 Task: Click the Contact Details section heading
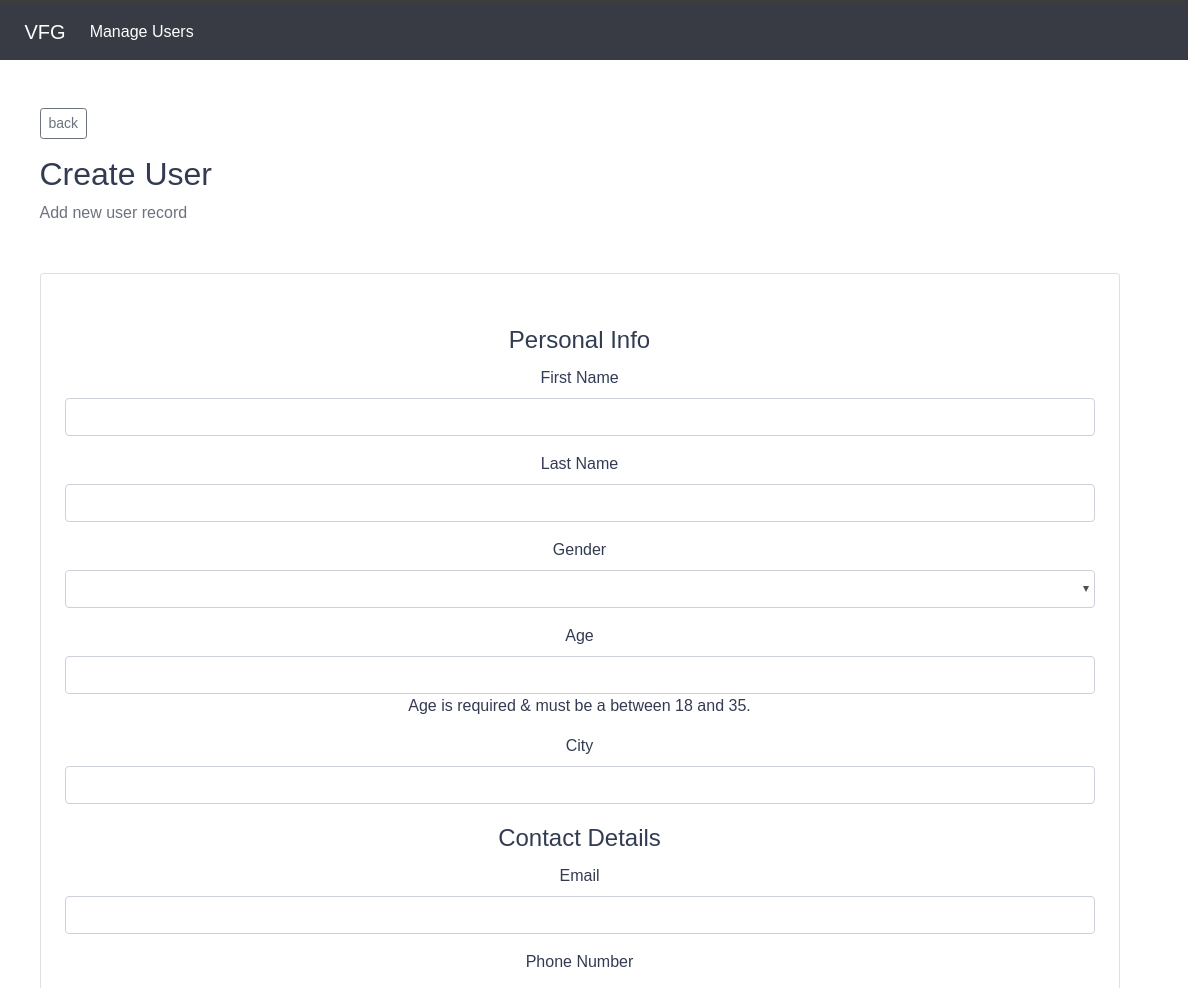pyautogui.click(x=579, y=838)
